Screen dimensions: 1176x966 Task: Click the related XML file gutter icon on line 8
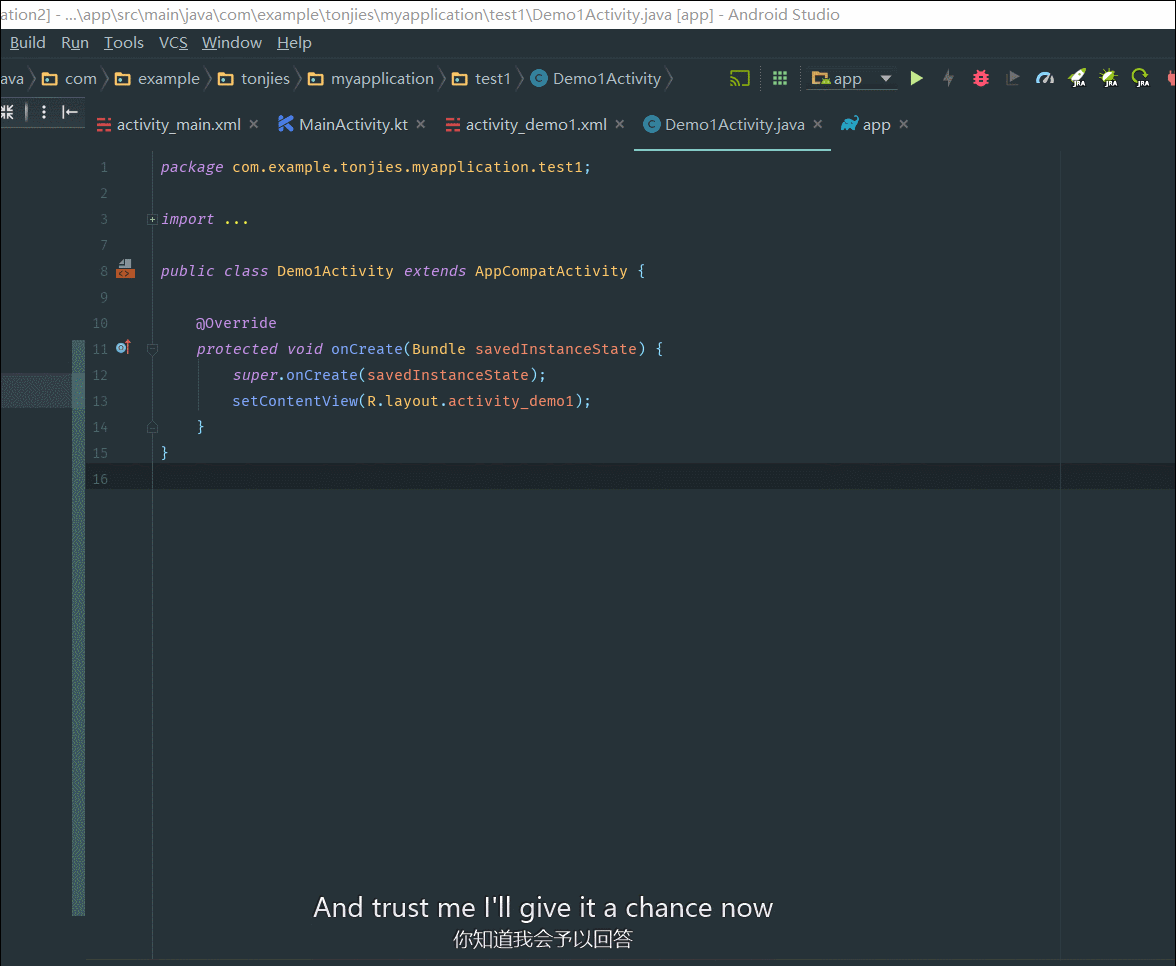click(125, 268)
